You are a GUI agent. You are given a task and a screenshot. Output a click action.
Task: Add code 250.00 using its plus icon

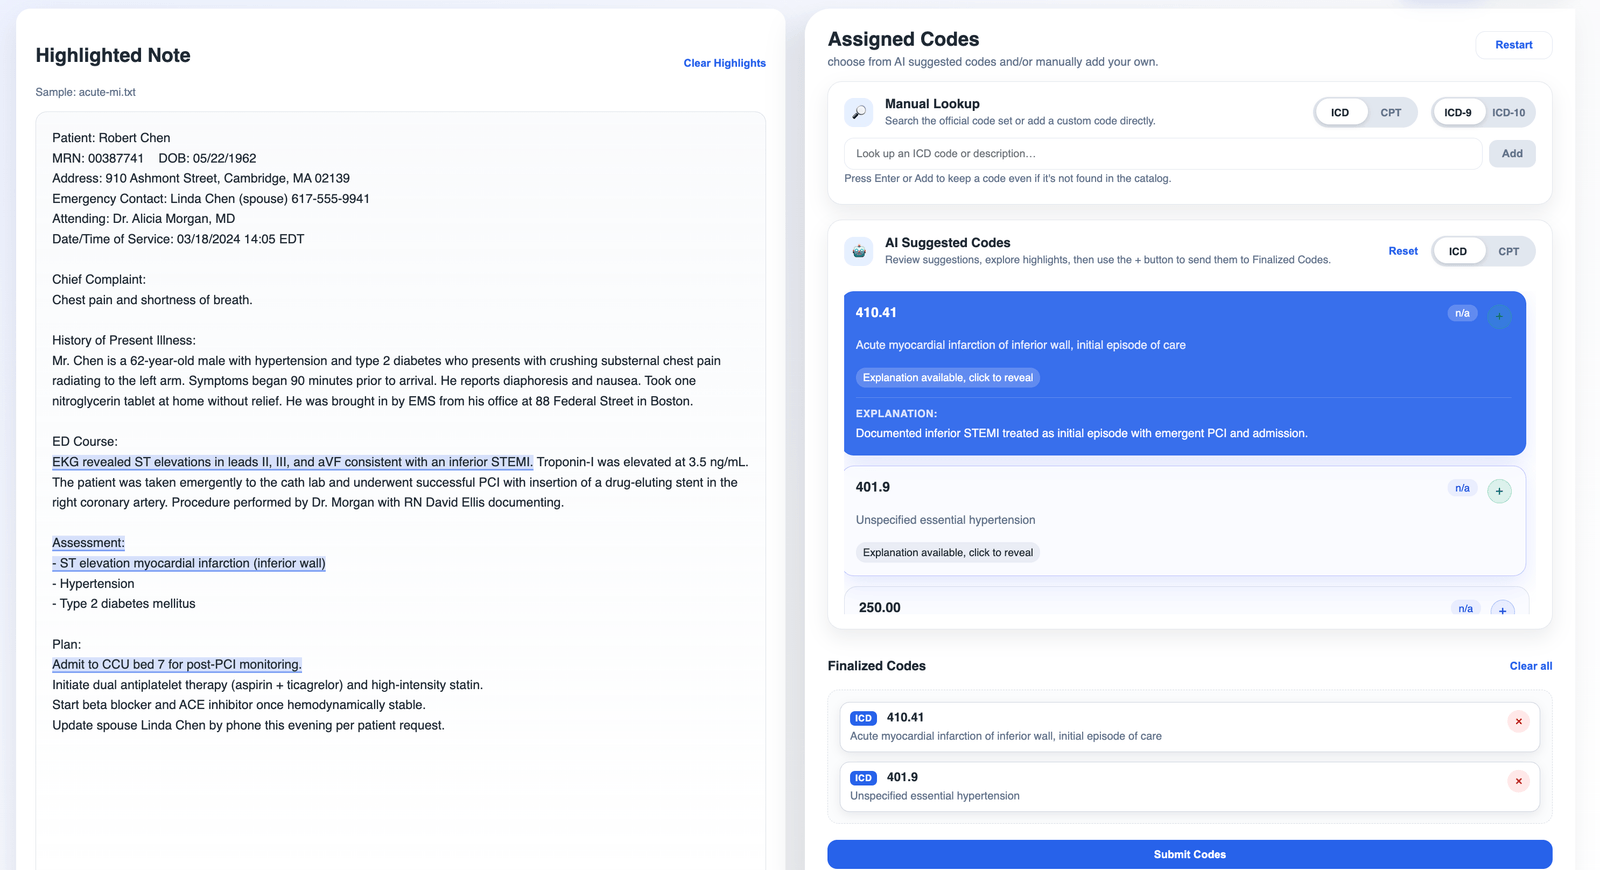pos(1502,609)
